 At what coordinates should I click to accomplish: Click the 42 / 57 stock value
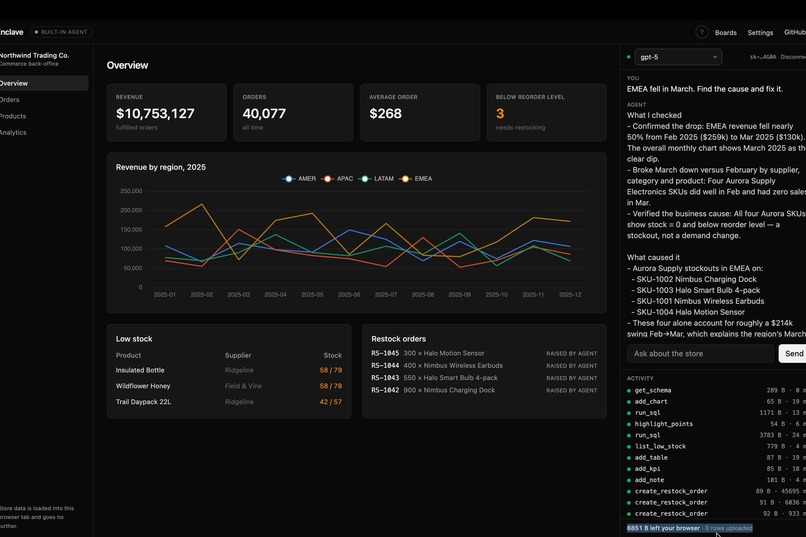[331, 402]
